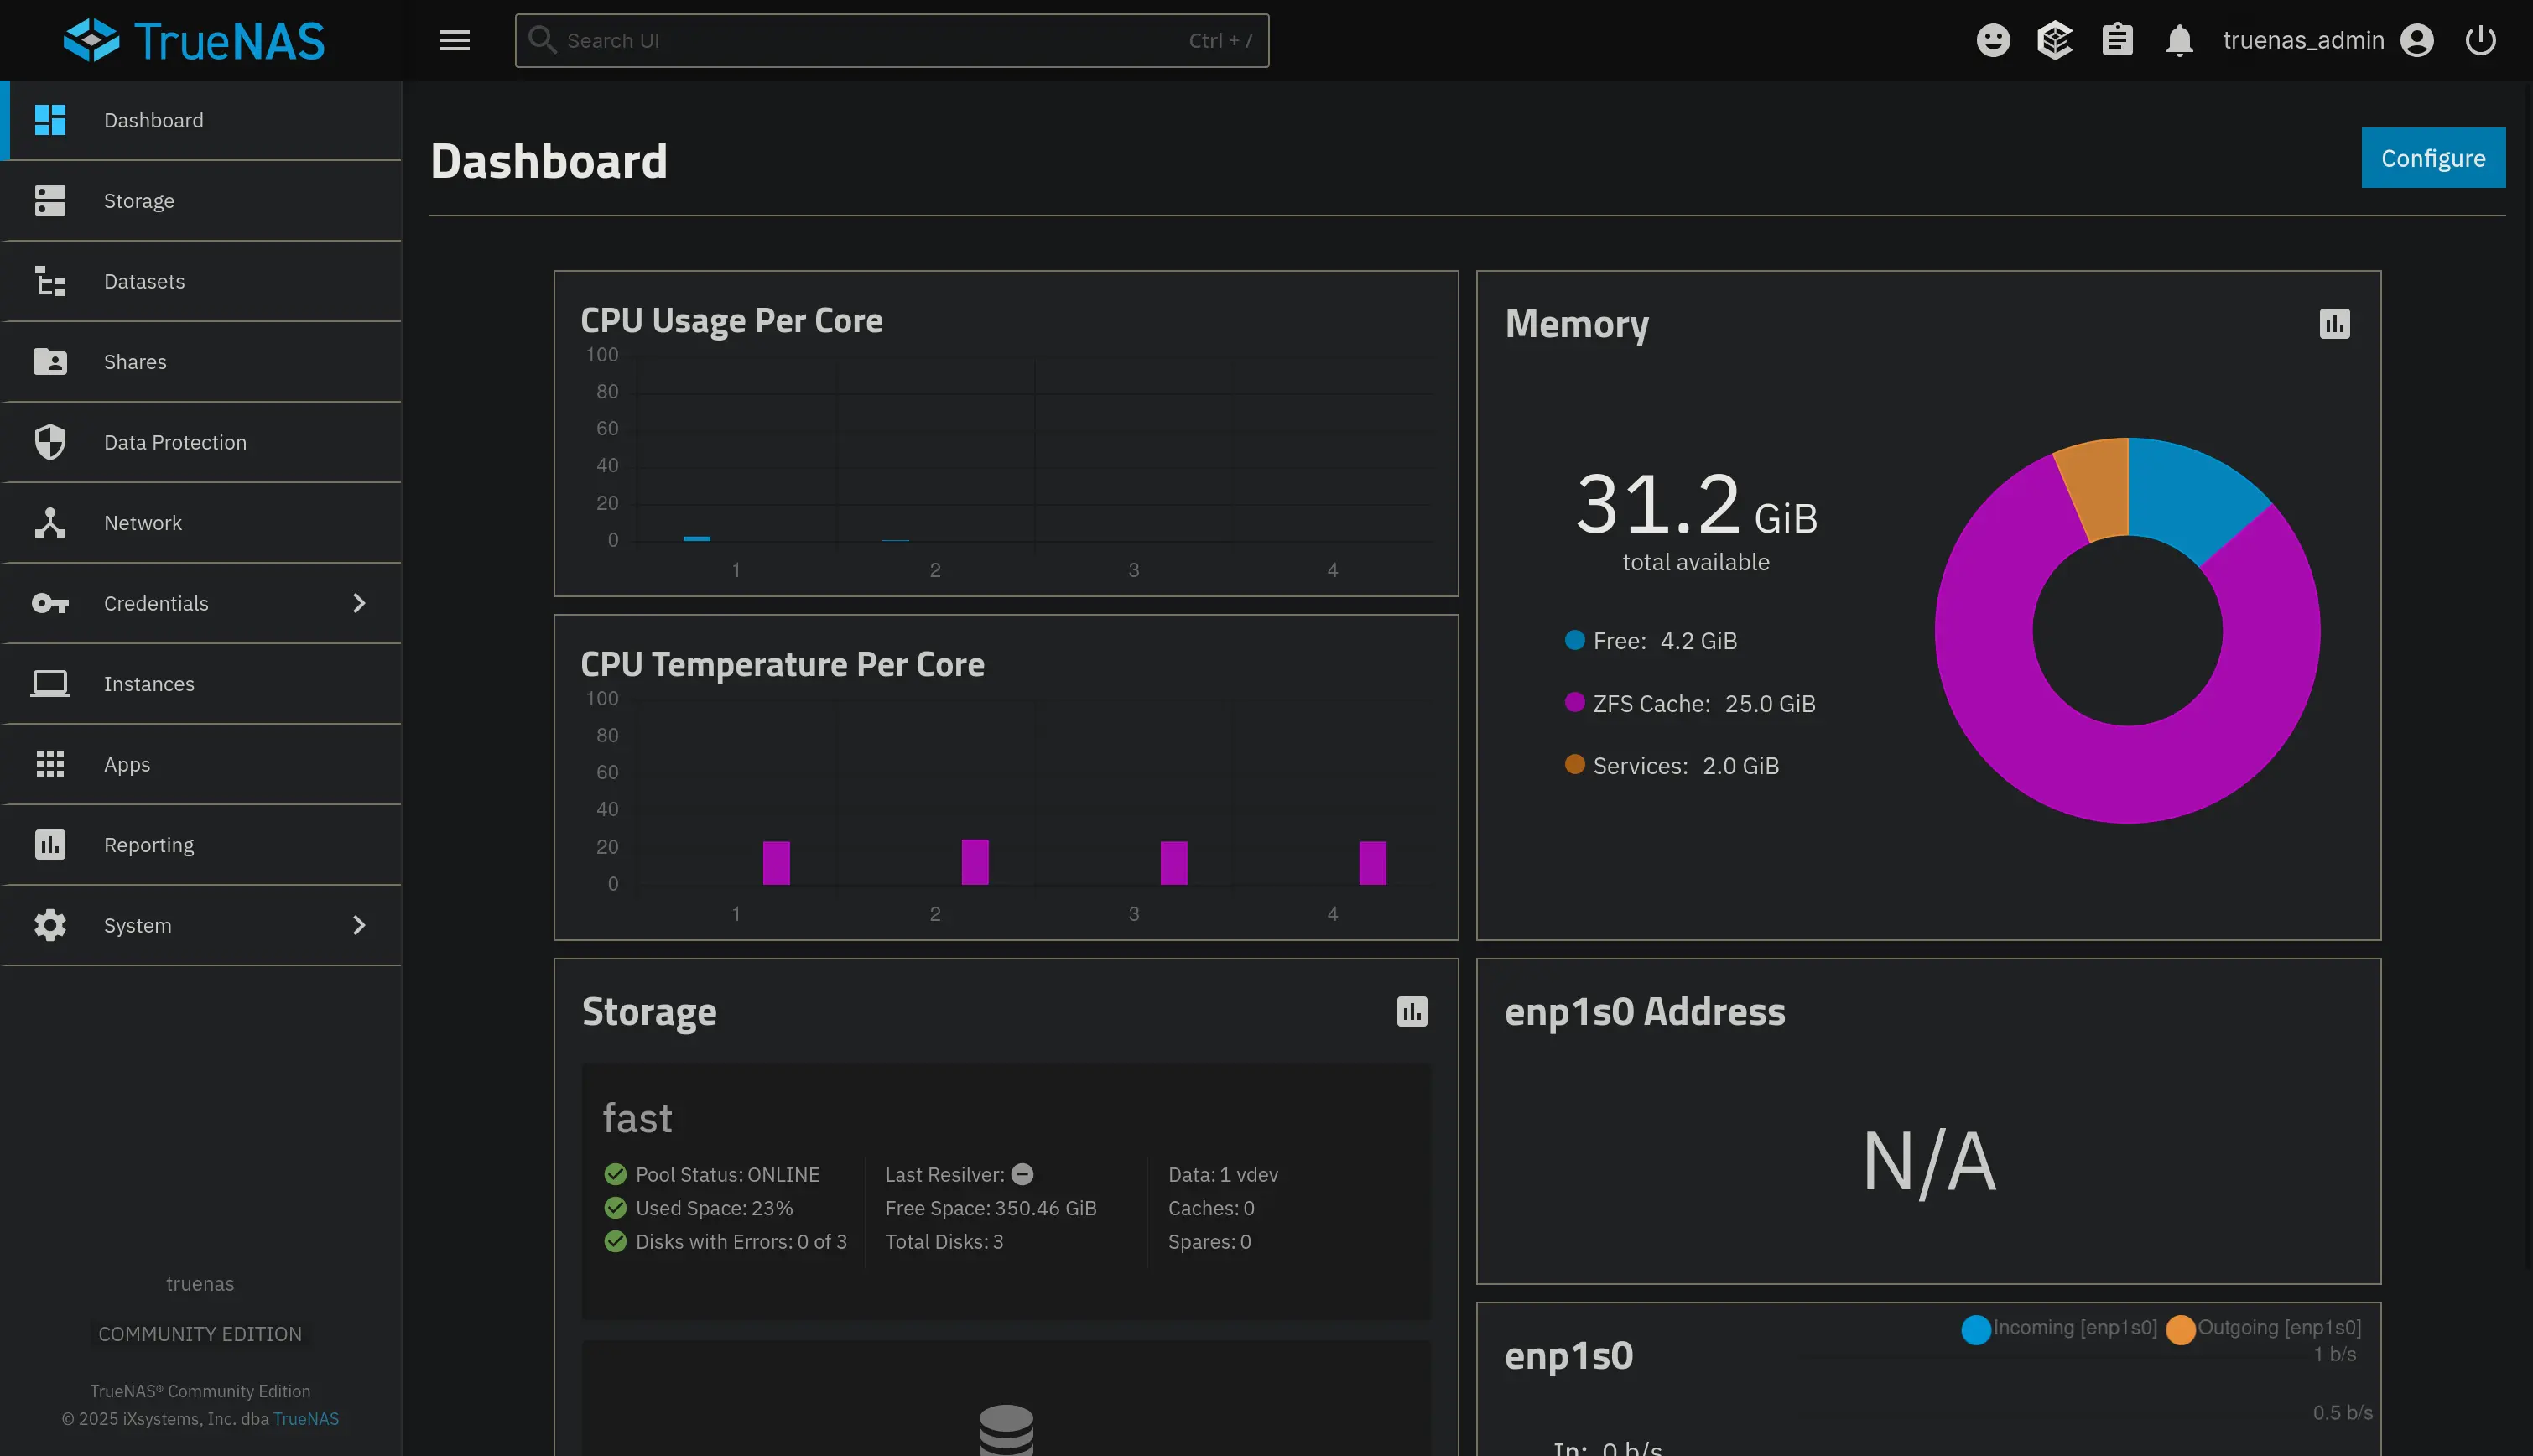Screen dimensions: 2533x1456
Task: Click the 31.2 GiB total available value
Action: click(x=1696, y=505)
